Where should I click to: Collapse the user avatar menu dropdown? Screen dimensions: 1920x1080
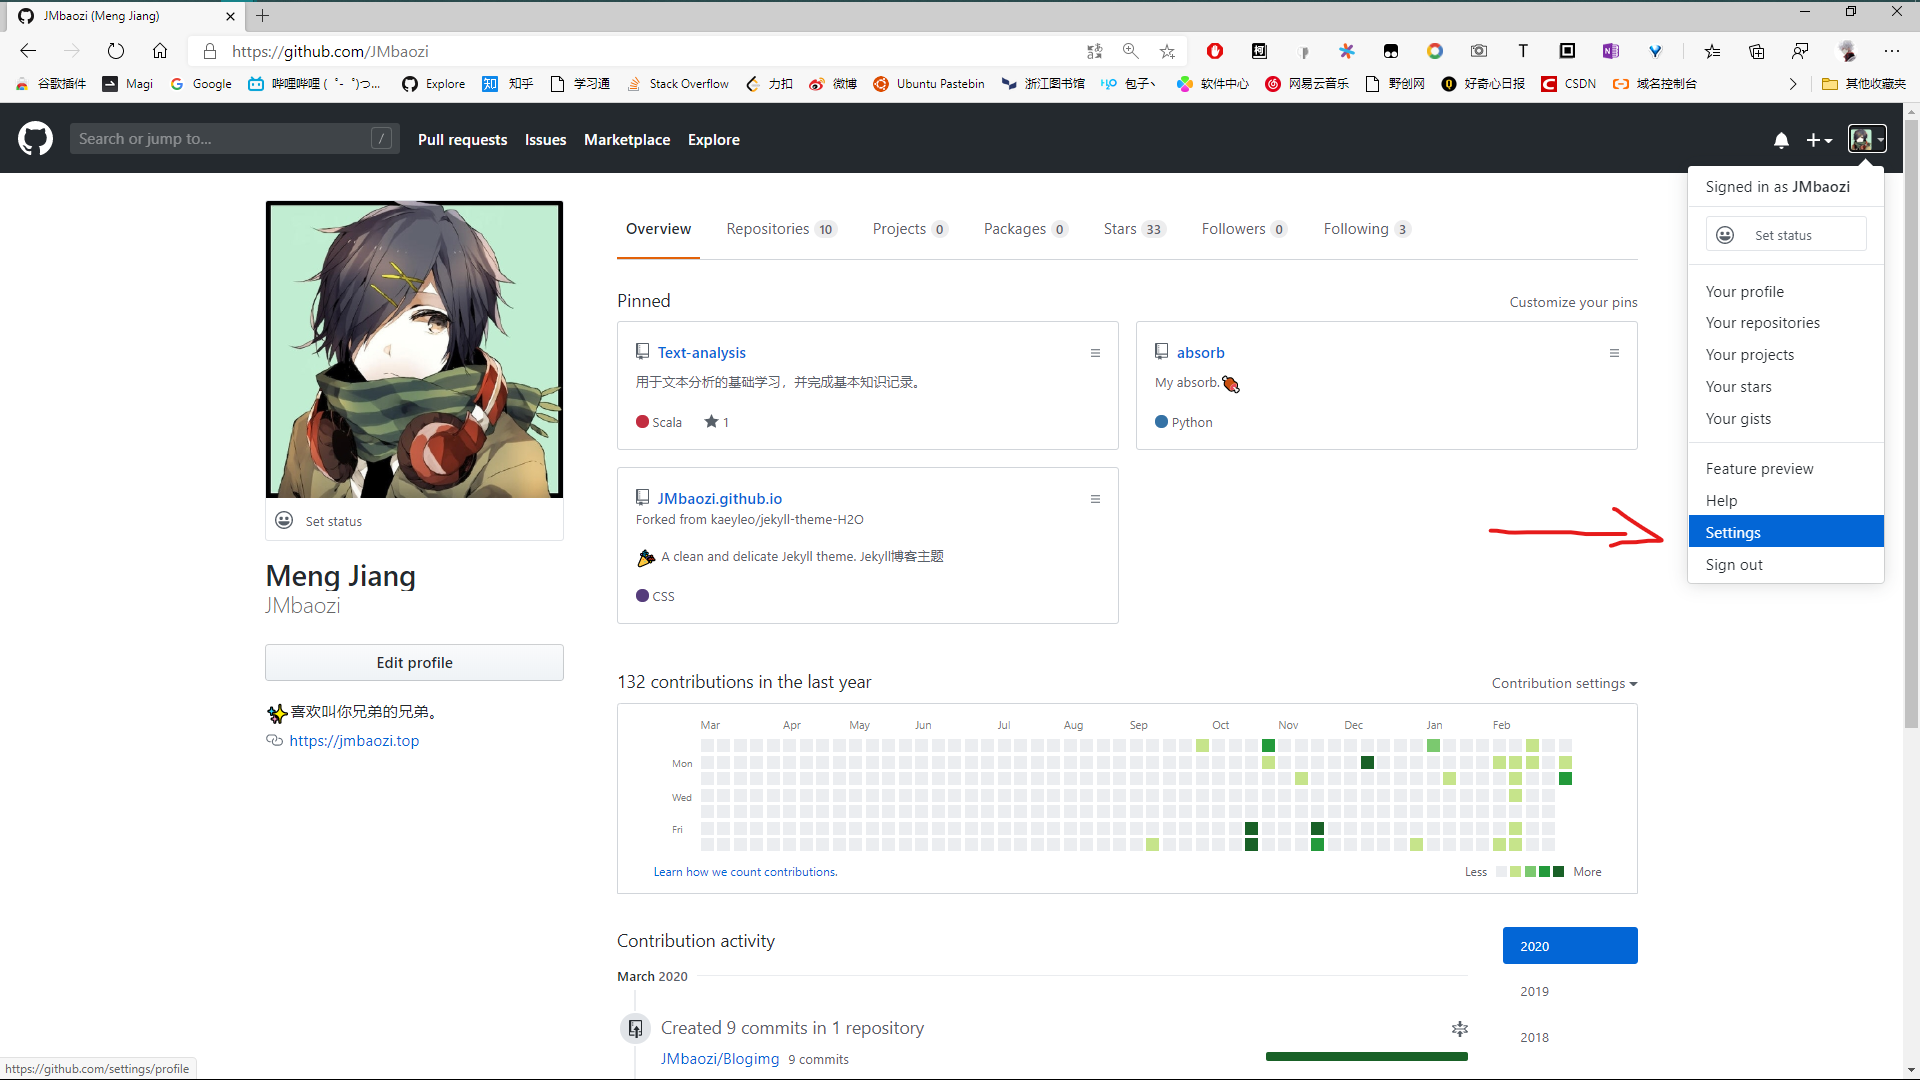coord(1866,140)
